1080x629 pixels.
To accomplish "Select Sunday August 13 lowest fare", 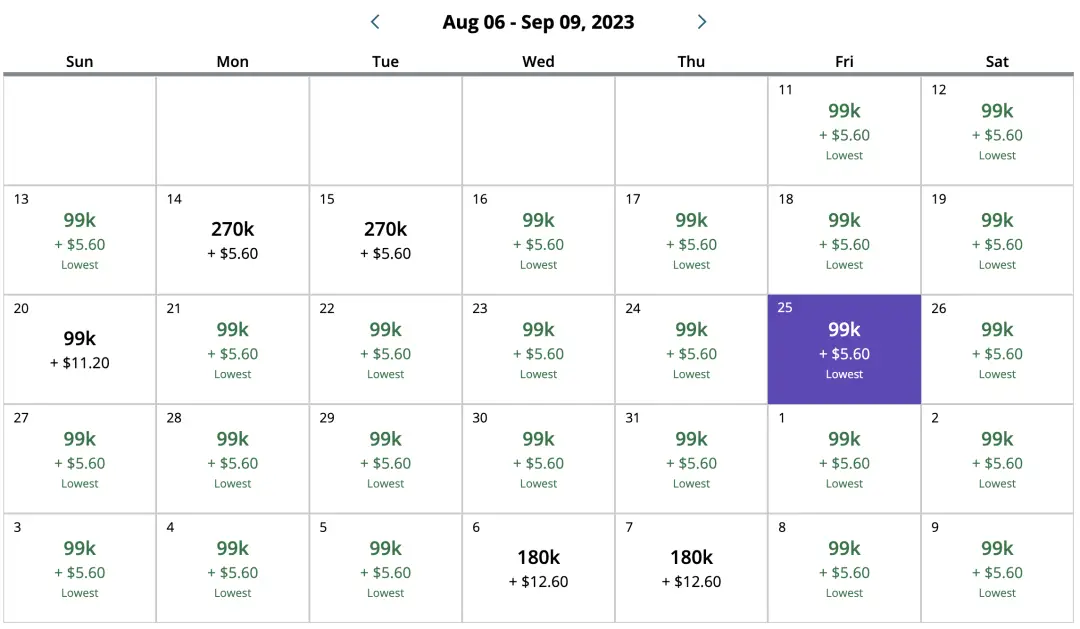I will pos(80,240).
